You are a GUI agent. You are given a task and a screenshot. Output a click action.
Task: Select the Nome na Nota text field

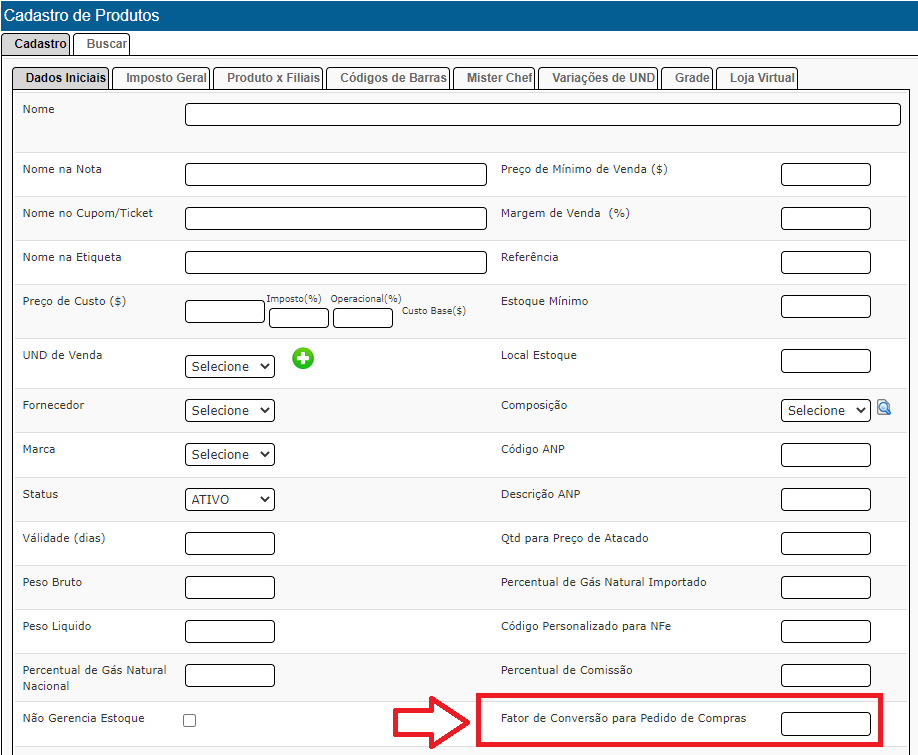pyautogui.click(x=335, y=175)
